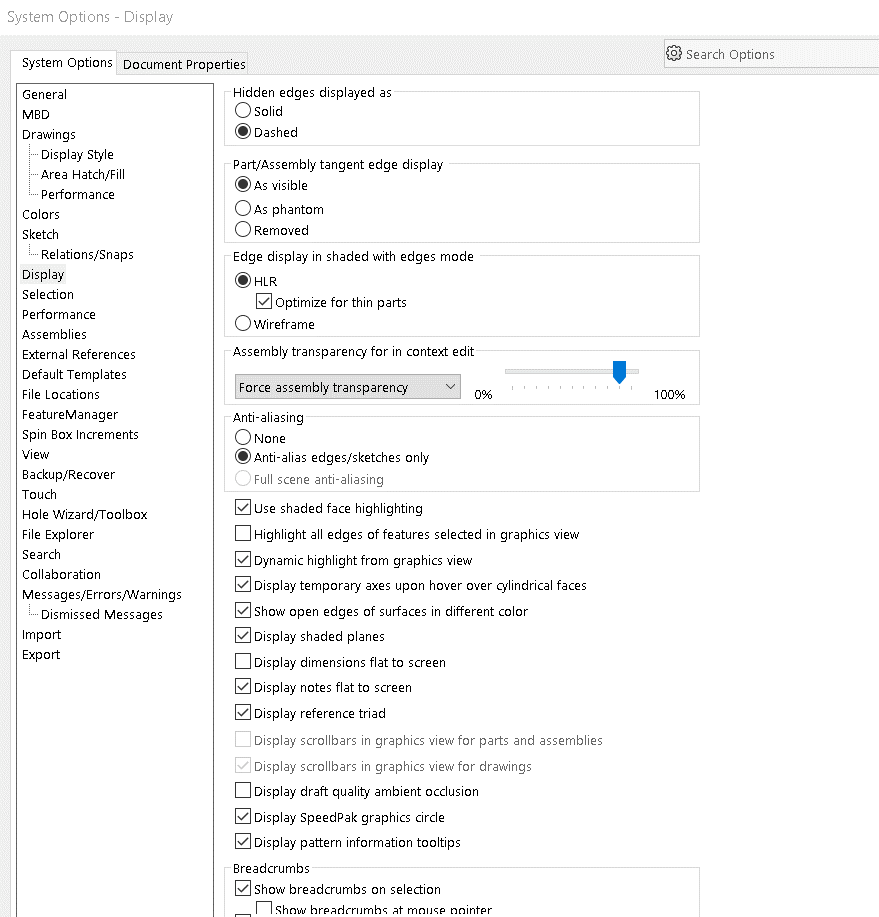The width and height of the screenshot is (879, 917).
Task: Select Dismissed Messages in the tree
Action: (102, 614)
